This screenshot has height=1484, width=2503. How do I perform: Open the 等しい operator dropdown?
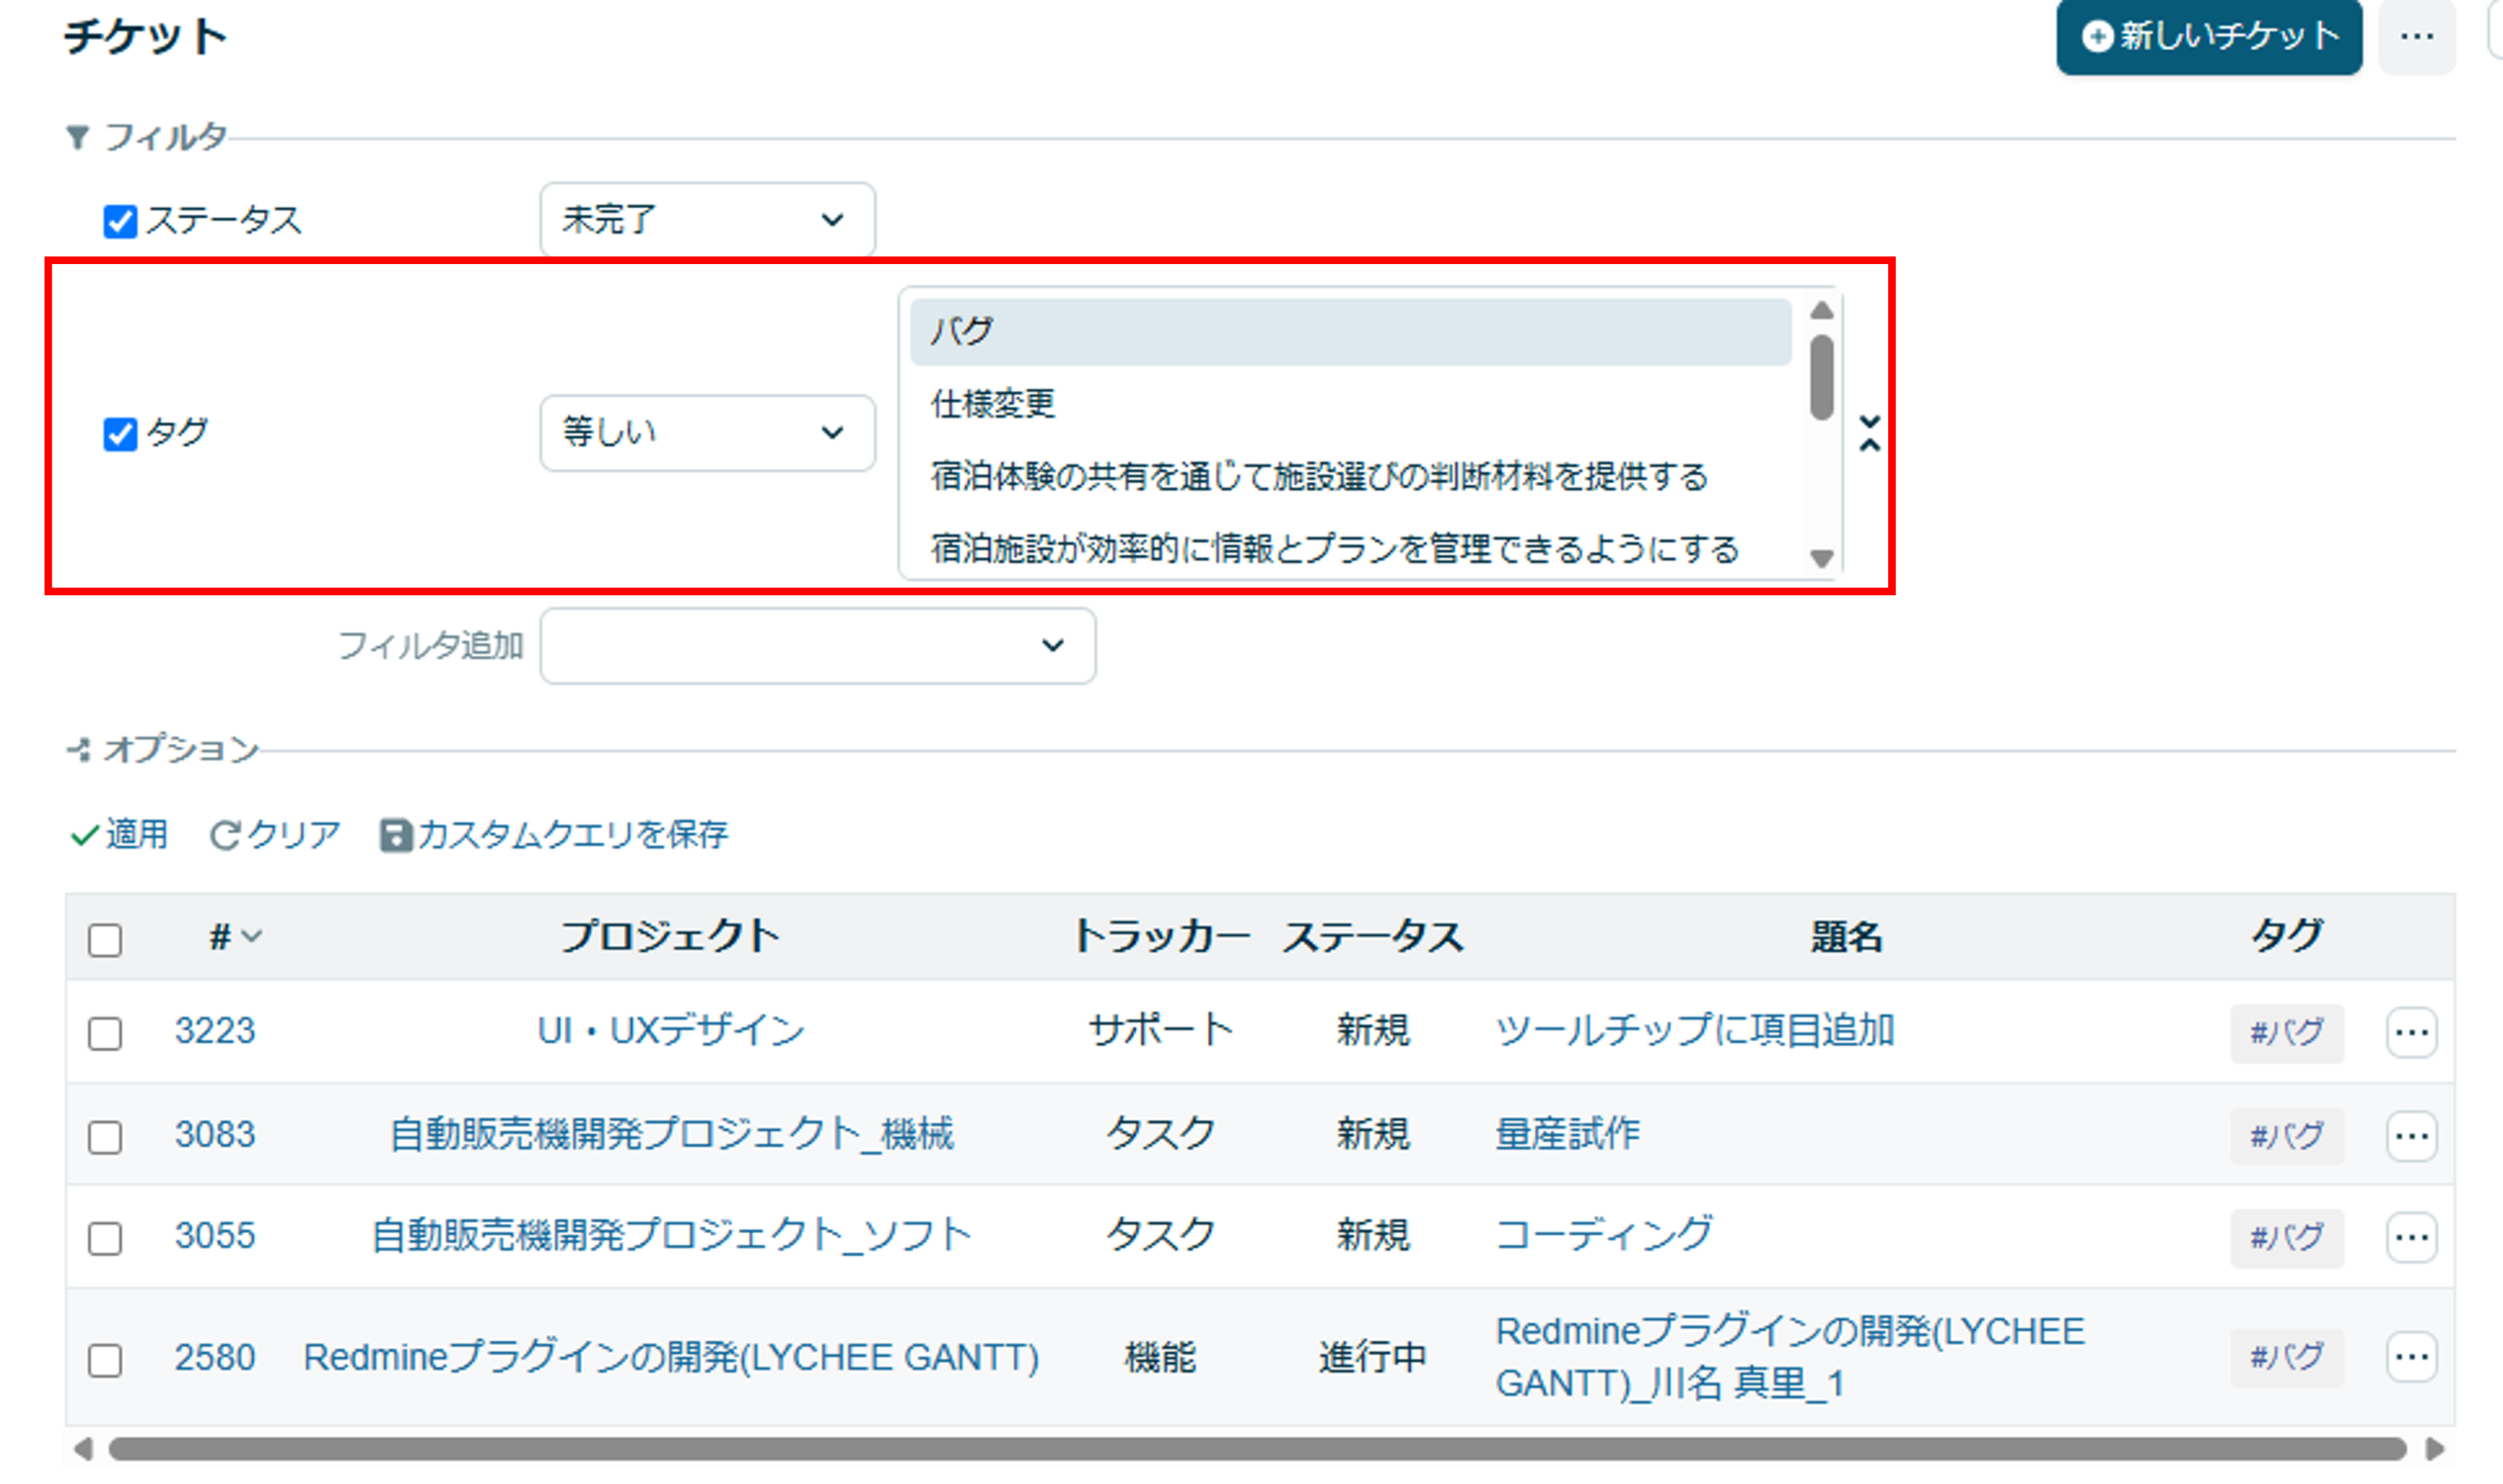(707, 432)
